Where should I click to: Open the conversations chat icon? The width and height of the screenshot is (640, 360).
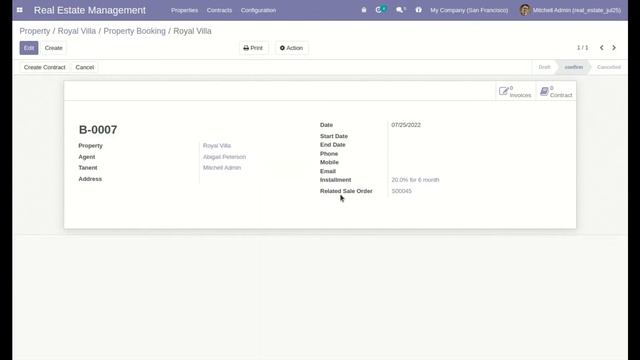click(x=400, y=10)
